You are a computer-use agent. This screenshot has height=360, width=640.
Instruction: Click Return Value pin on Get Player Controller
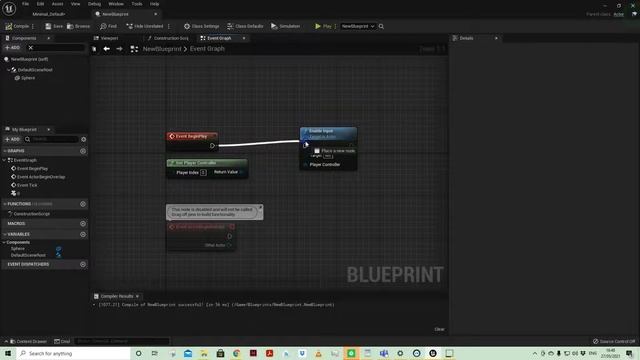242,172
